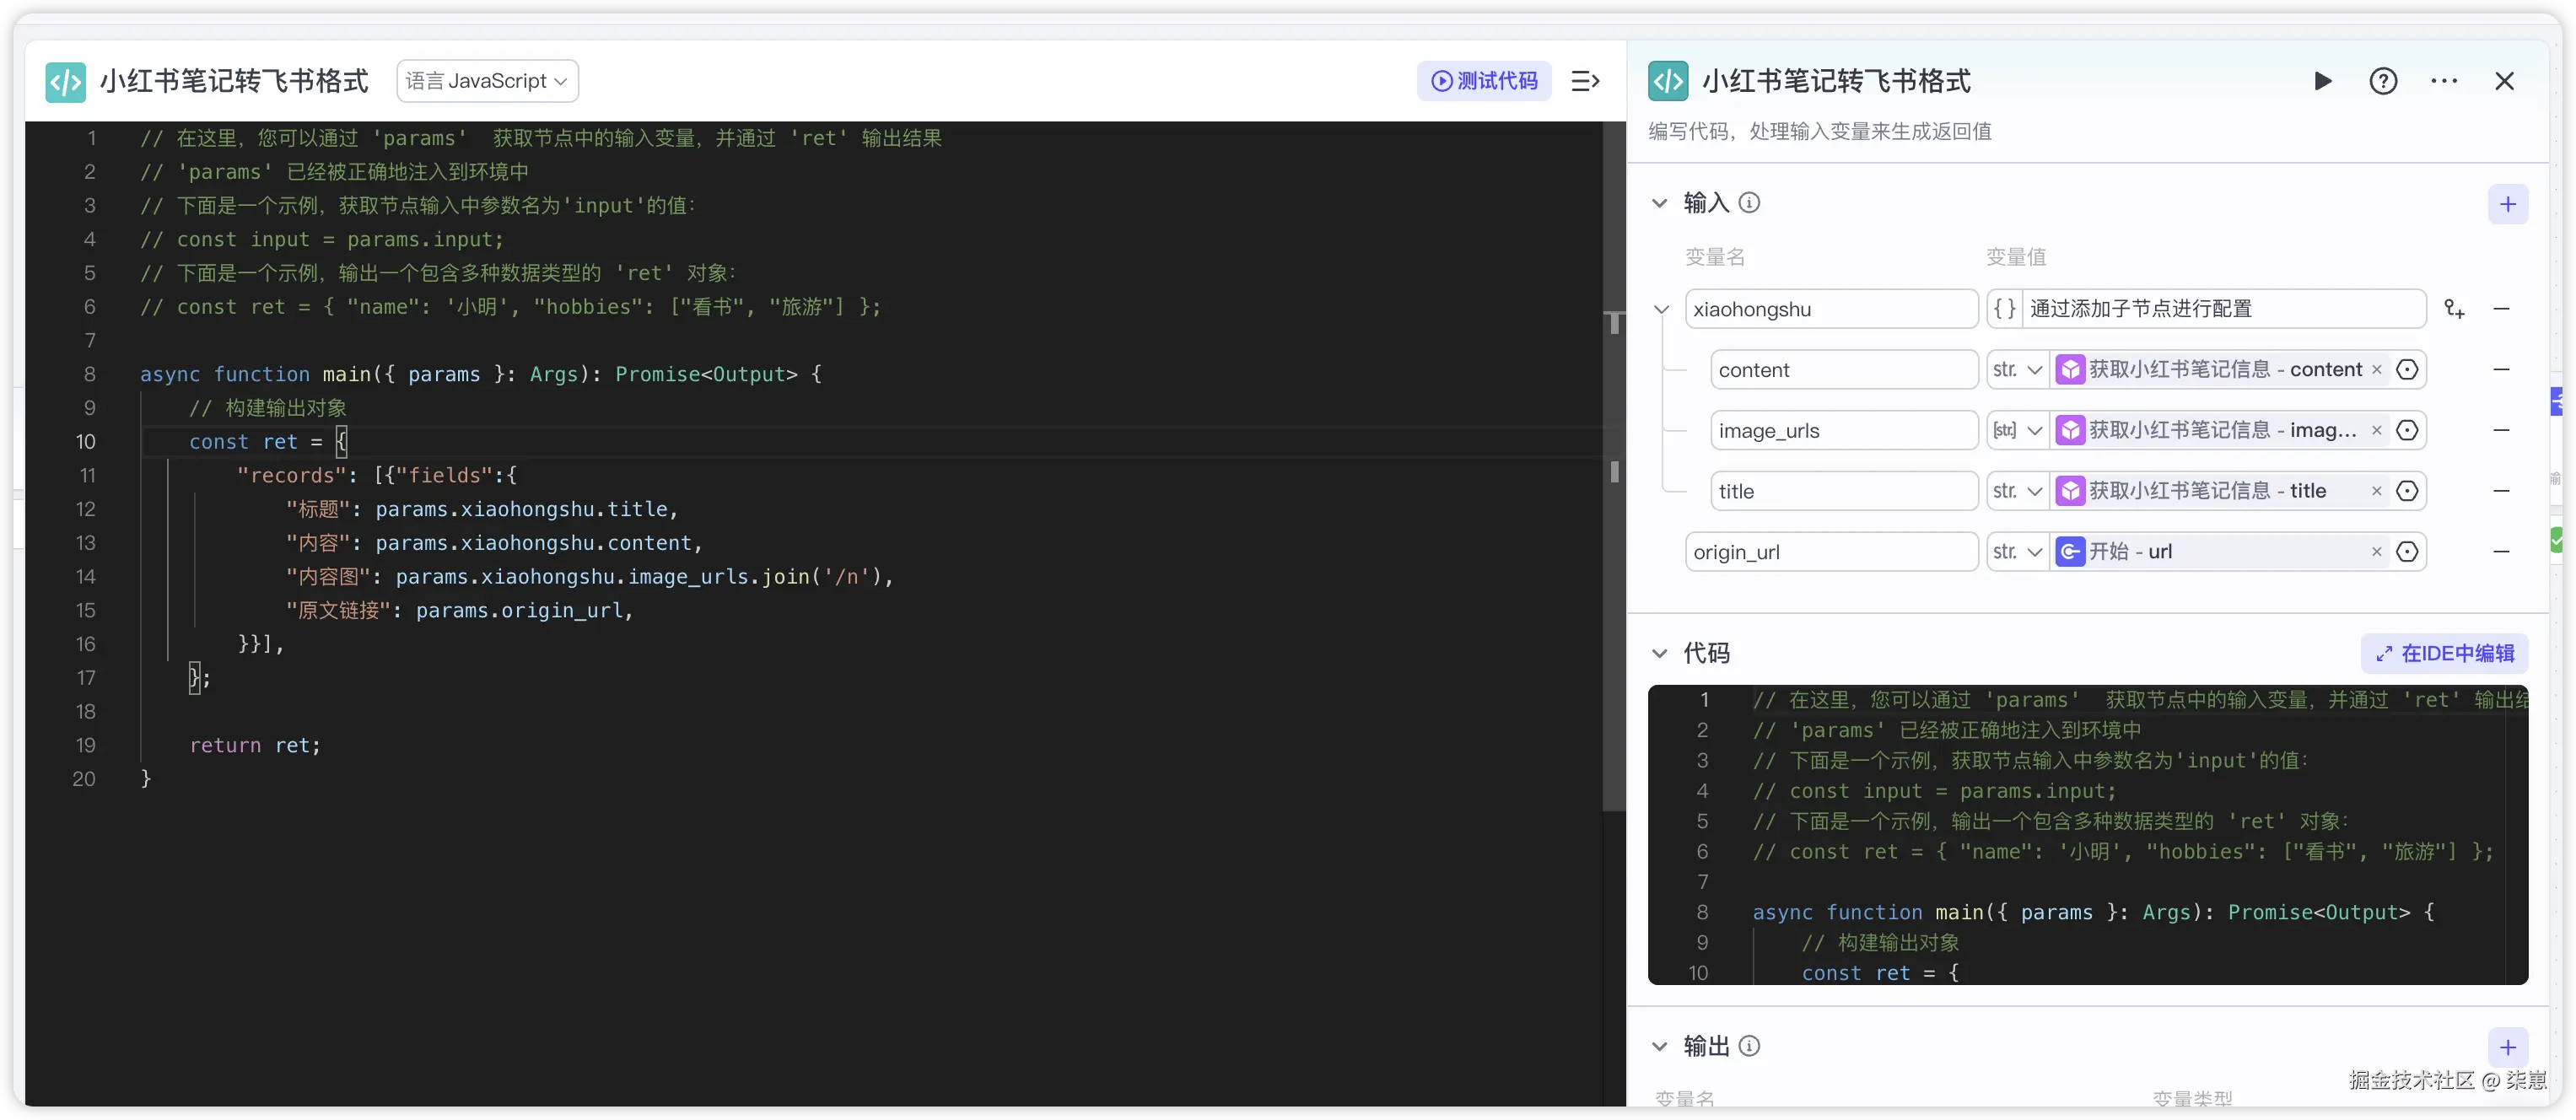
Task: Add new input variable plus button
Action: [x=2507, y=205]
